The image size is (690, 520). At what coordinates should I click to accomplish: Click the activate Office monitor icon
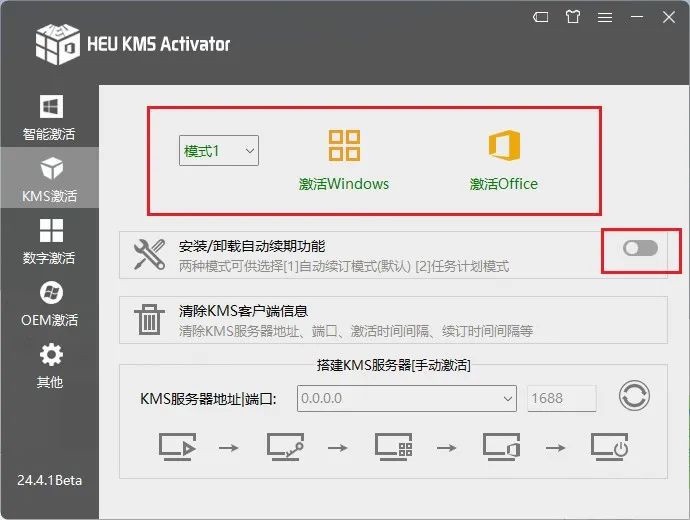[x=501, y=447]
